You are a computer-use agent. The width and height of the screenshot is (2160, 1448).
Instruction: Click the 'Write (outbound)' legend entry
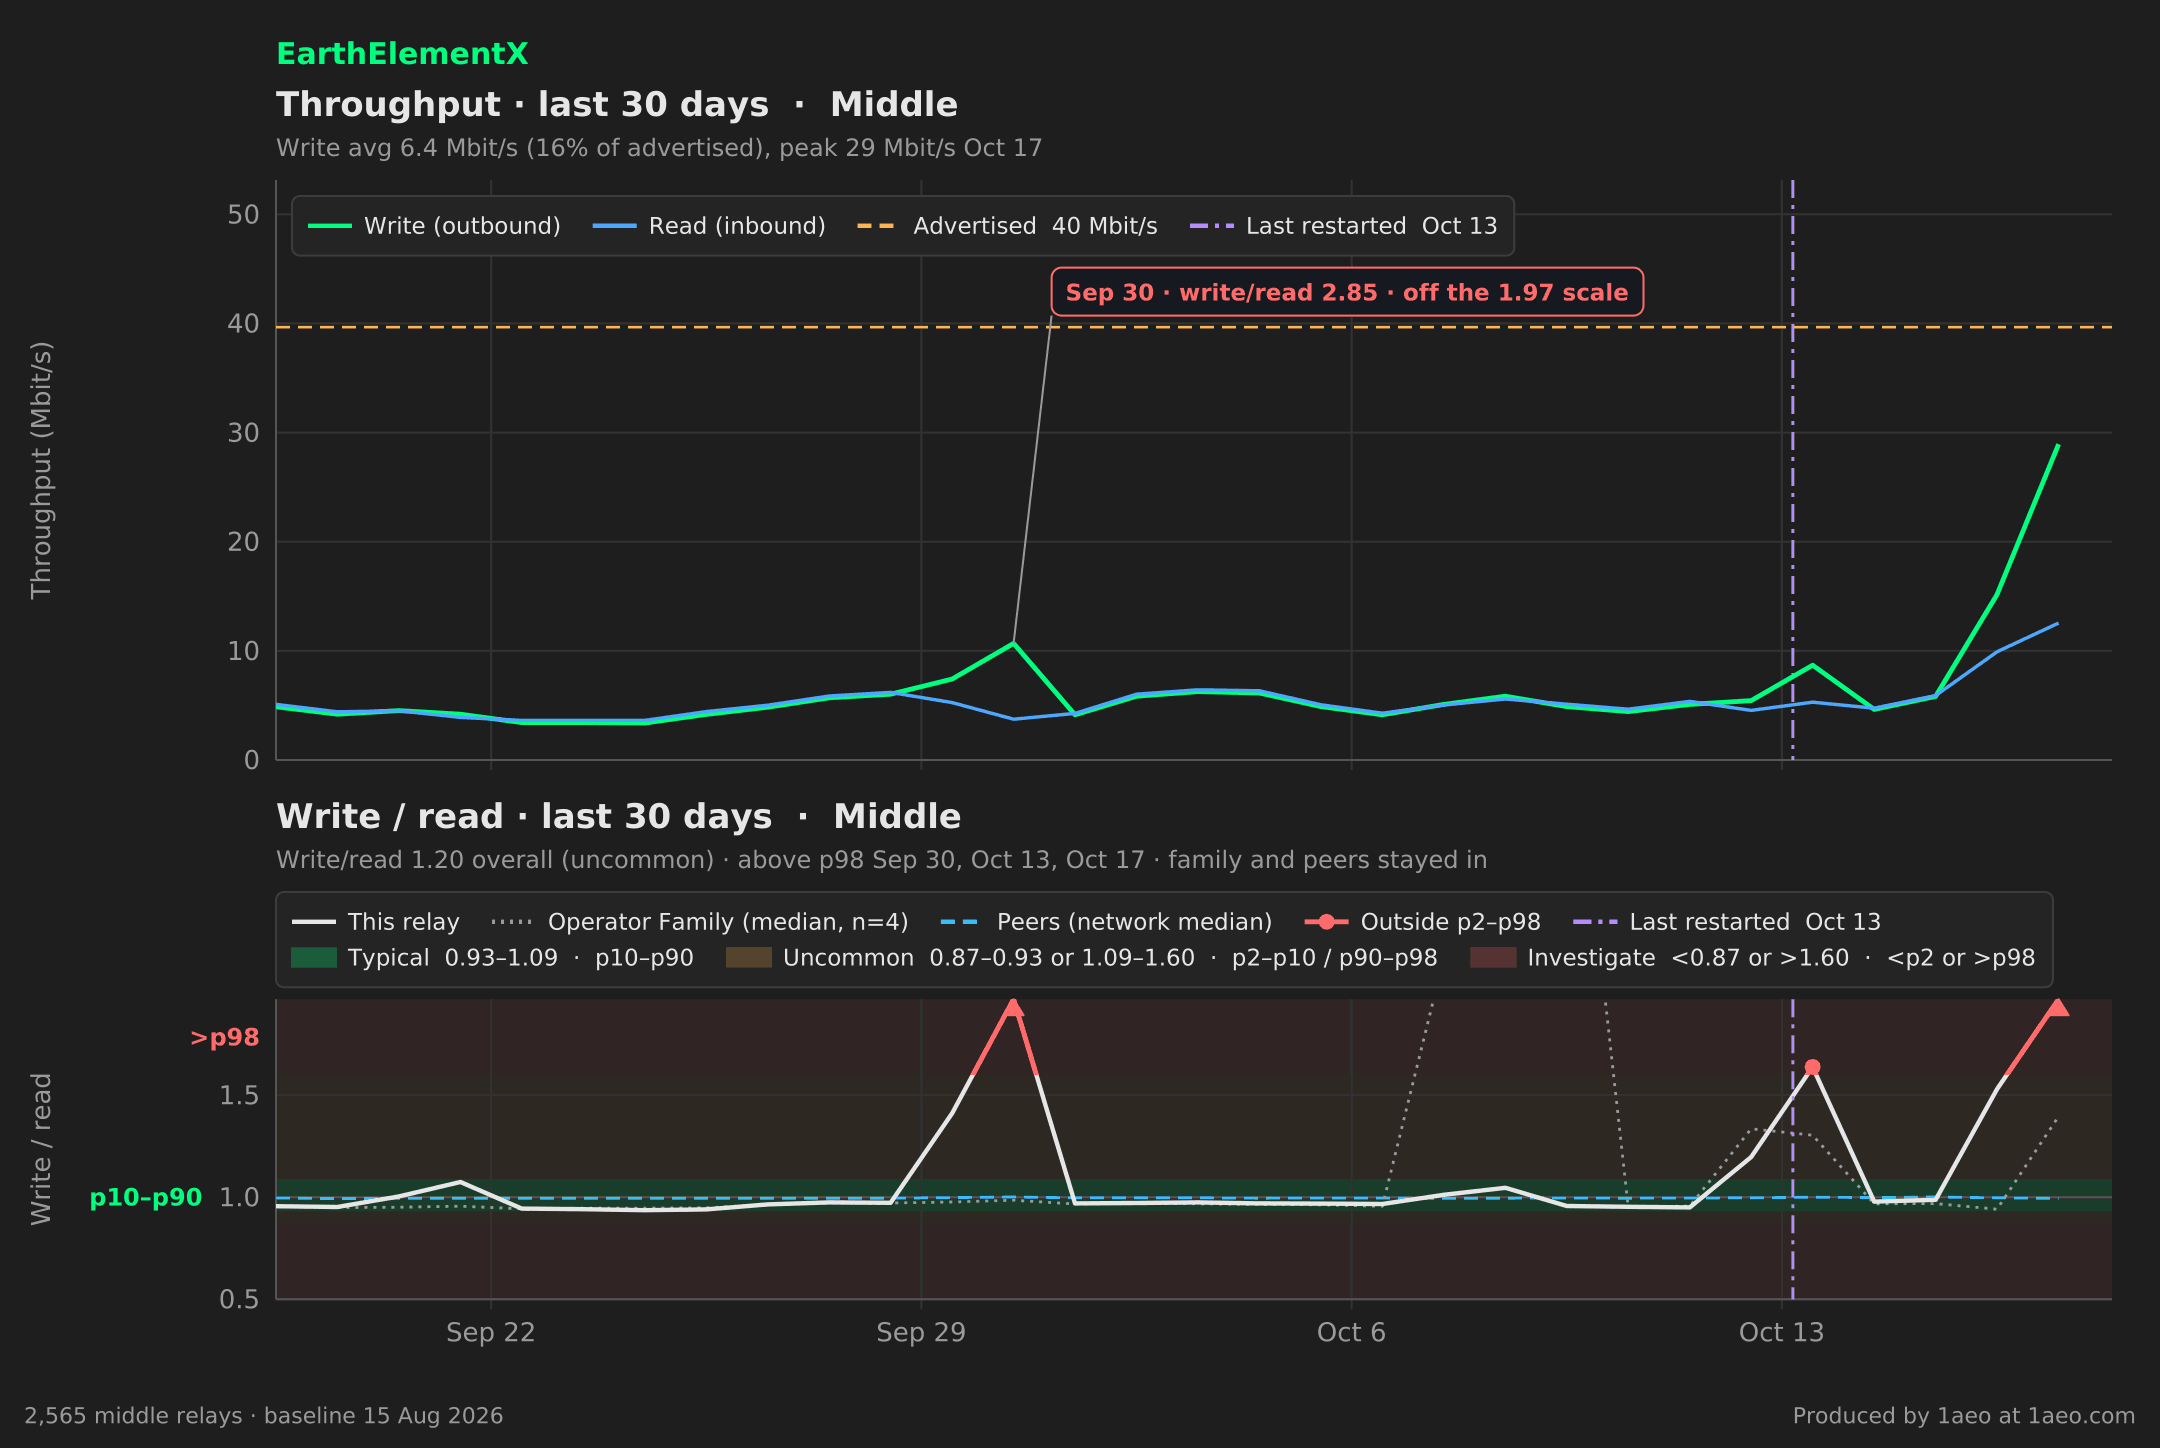[434, 226]
